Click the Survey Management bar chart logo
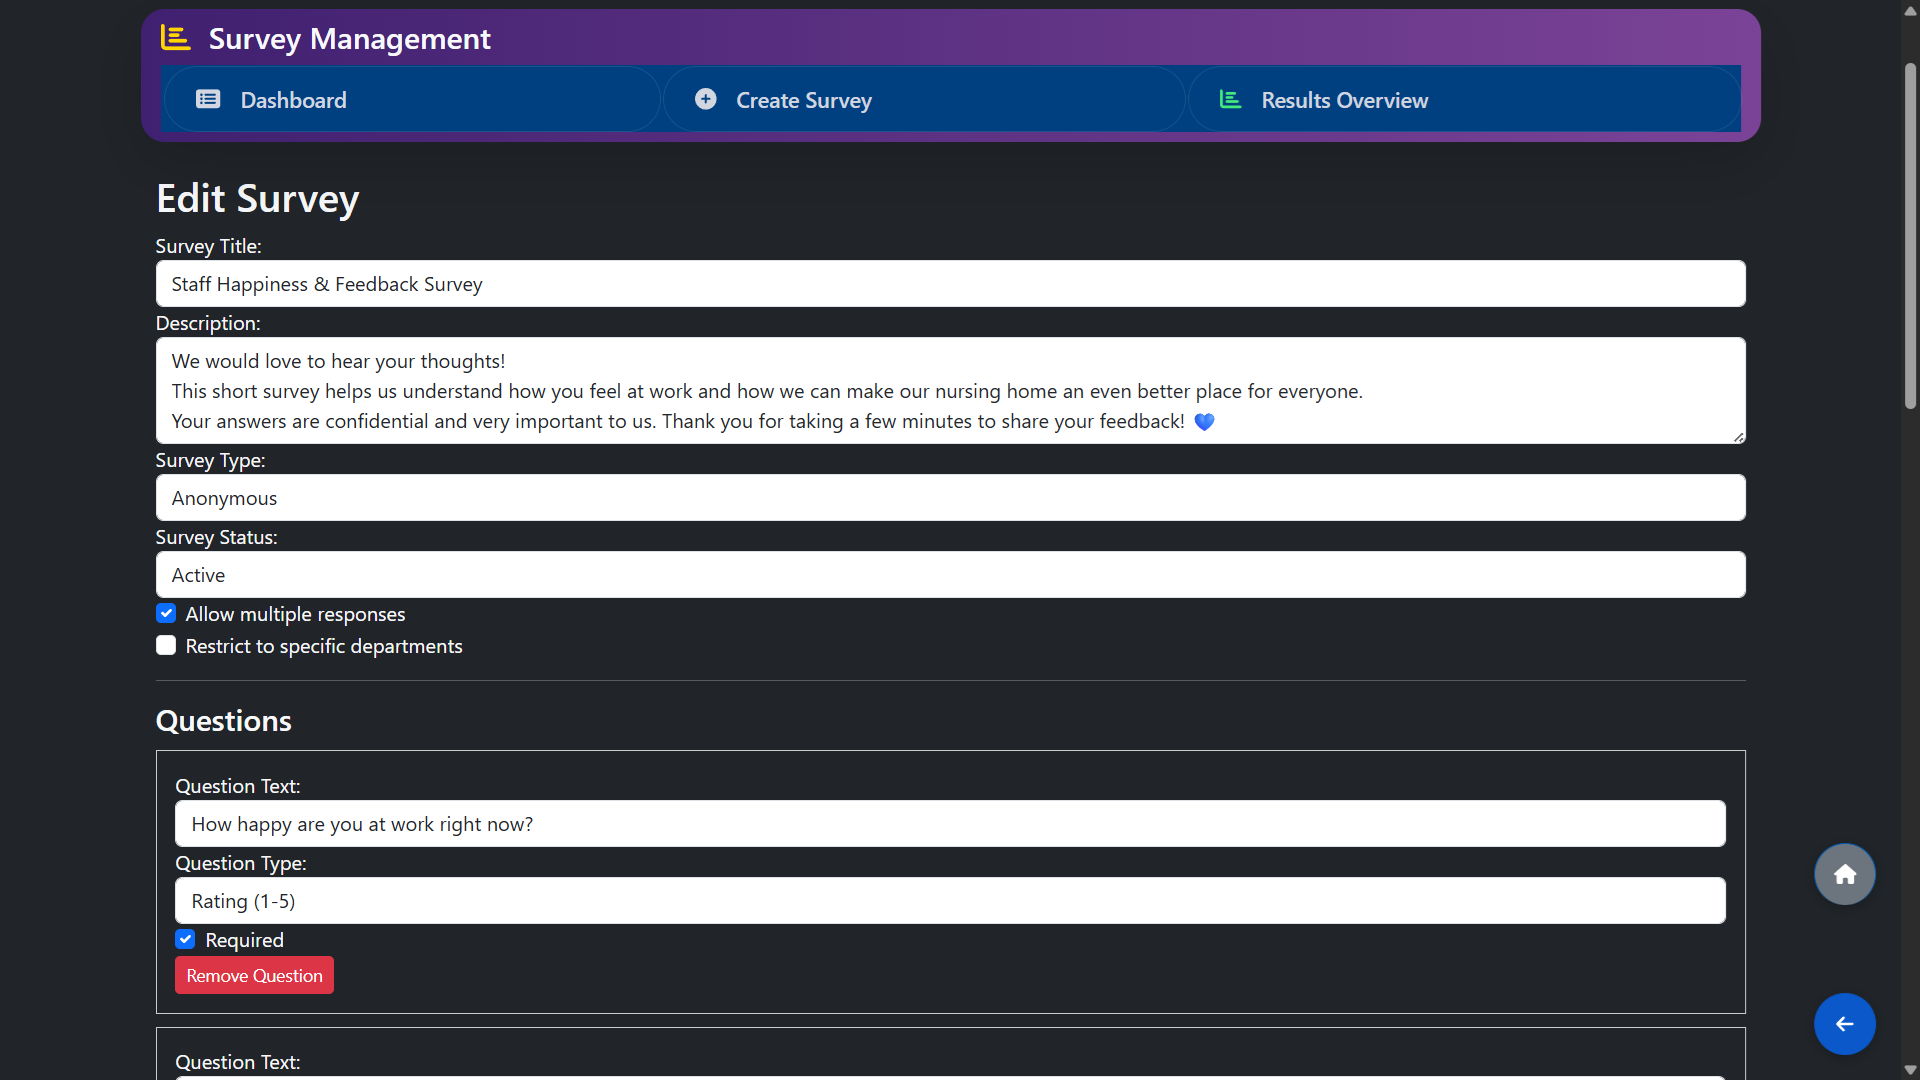 pyautogui.click(x=174, y=38)
